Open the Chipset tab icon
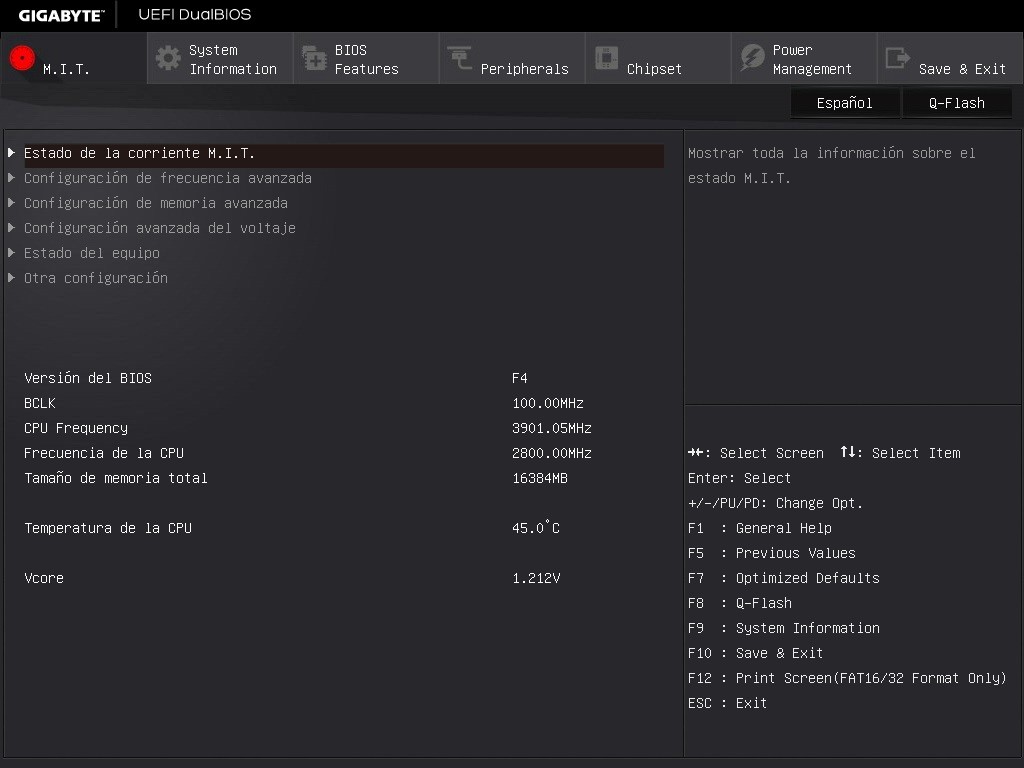The height and width of the screenshot is (768, 1024). [x=606, y=57]
